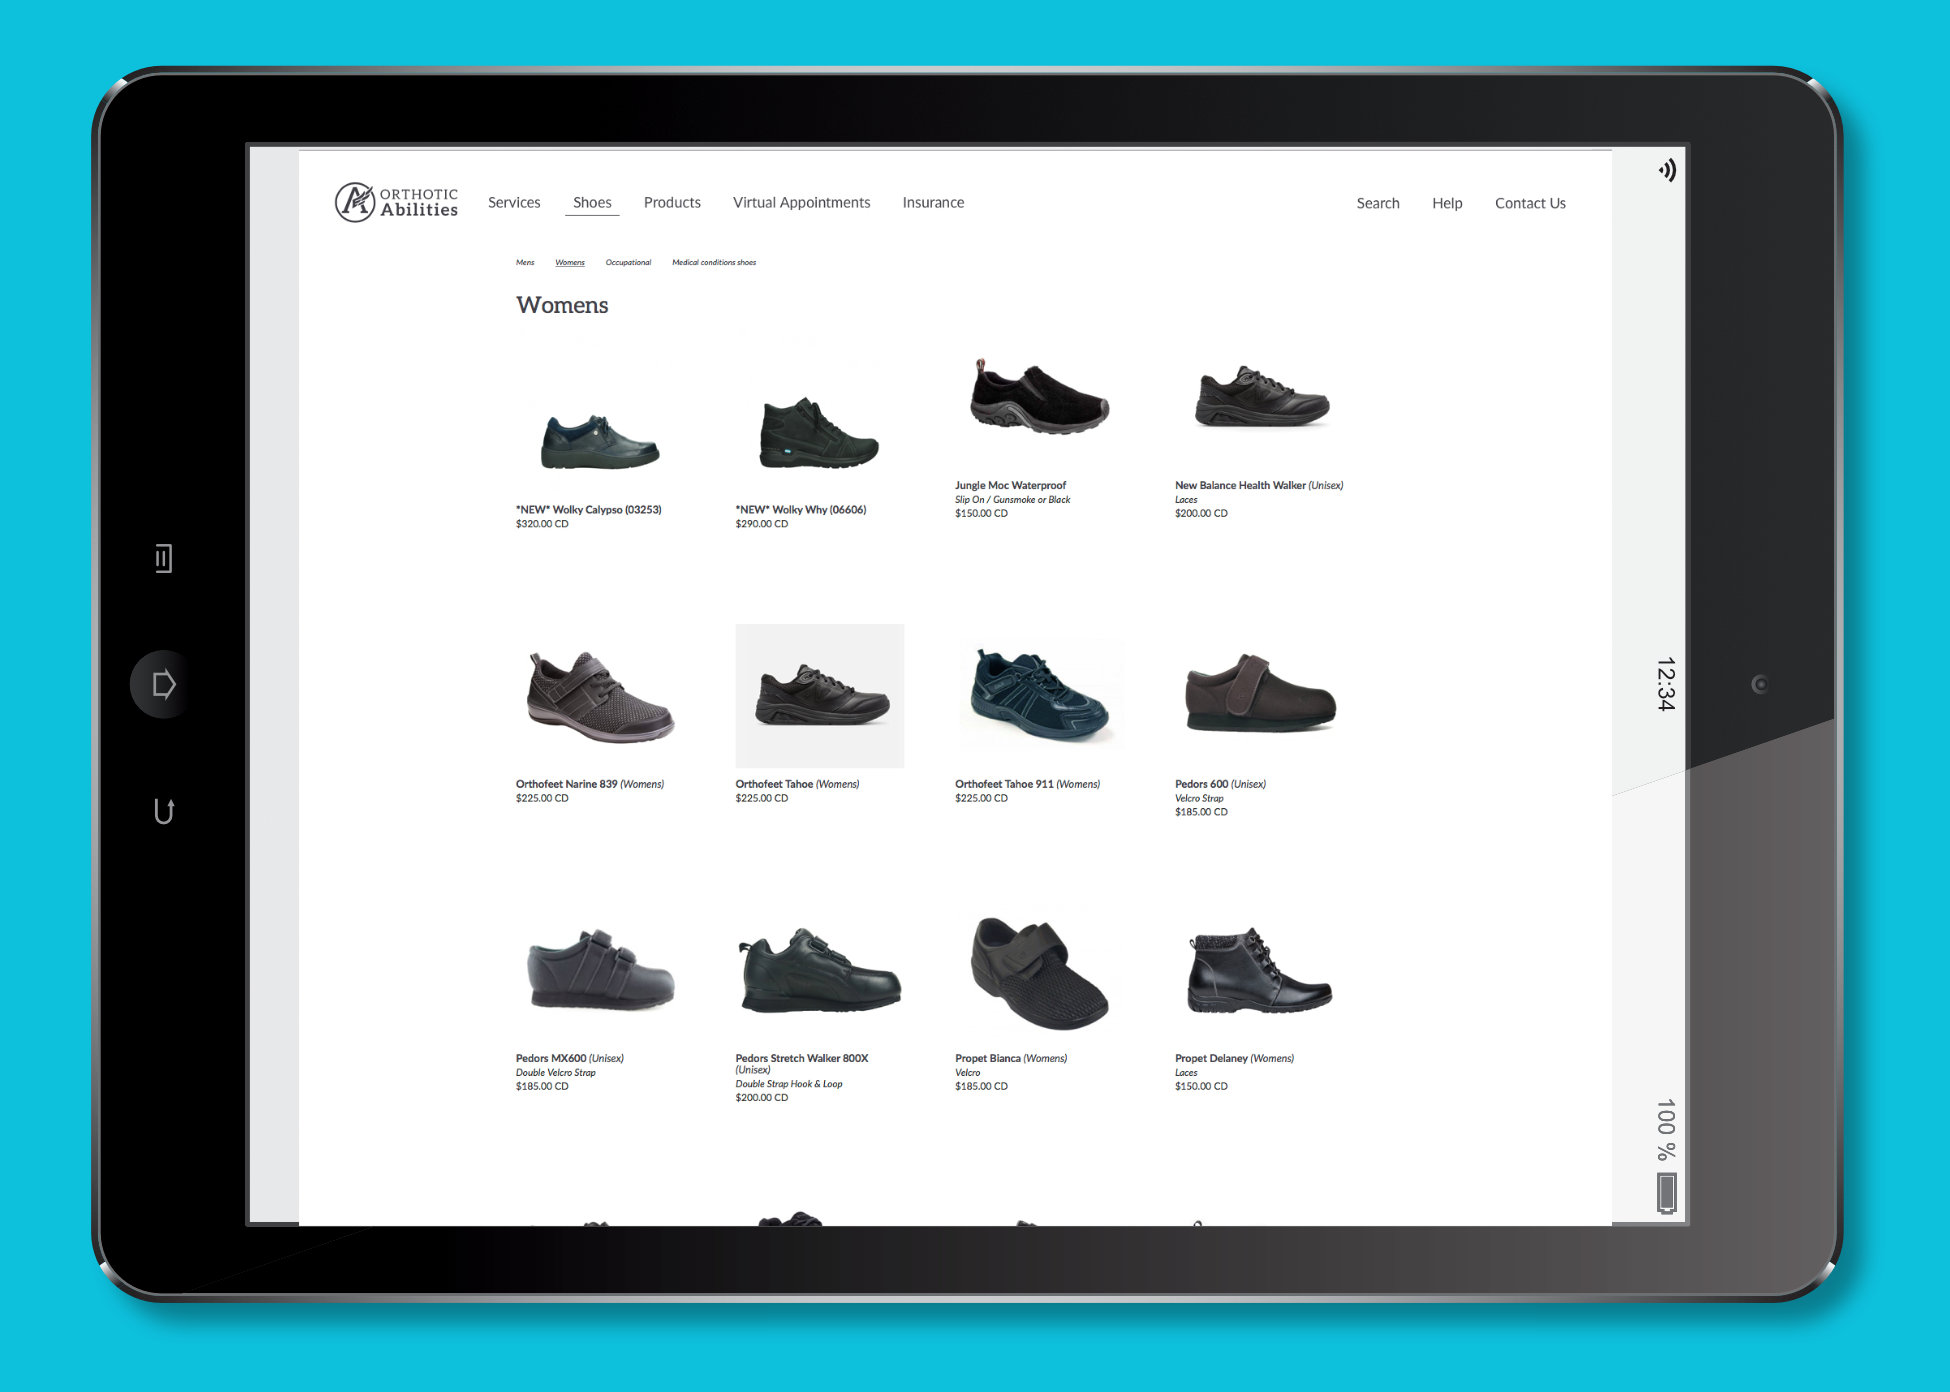Open the Insurance page
The width and height of the screenshot is (1950, 1392).
[933, 202]
